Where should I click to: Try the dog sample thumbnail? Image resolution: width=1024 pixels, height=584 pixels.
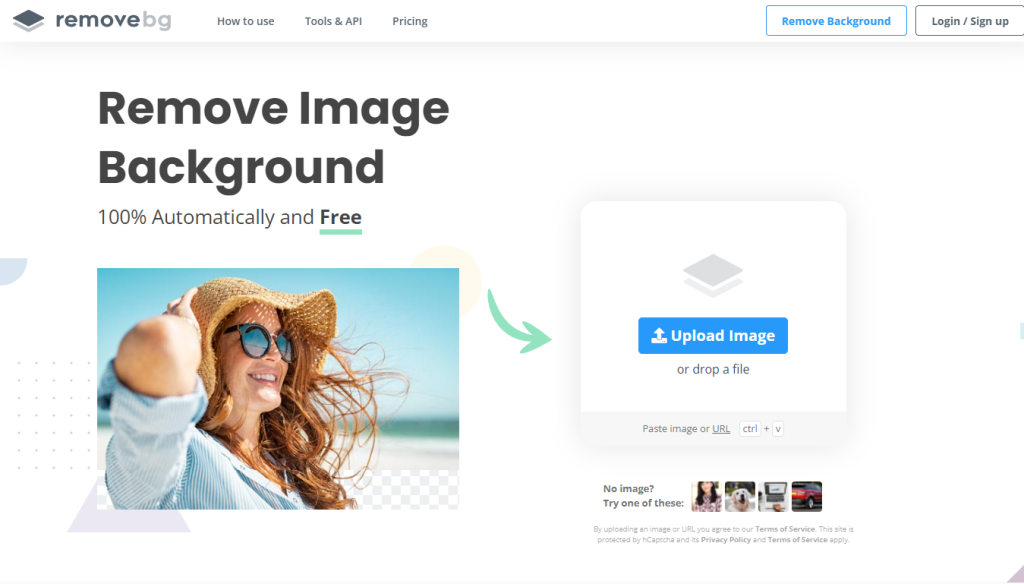[740, 496]
